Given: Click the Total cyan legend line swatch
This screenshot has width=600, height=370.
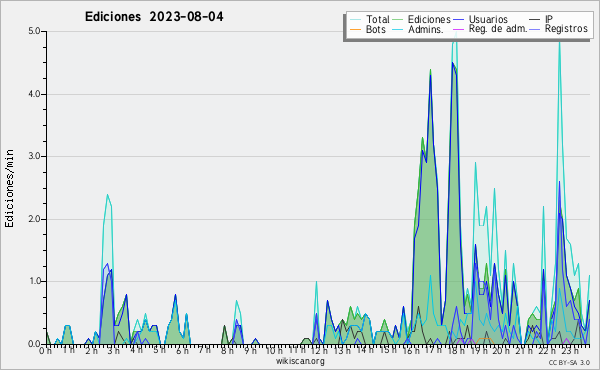Looking at the screenshot, I should pyautogui.click(x=355, y=20).
